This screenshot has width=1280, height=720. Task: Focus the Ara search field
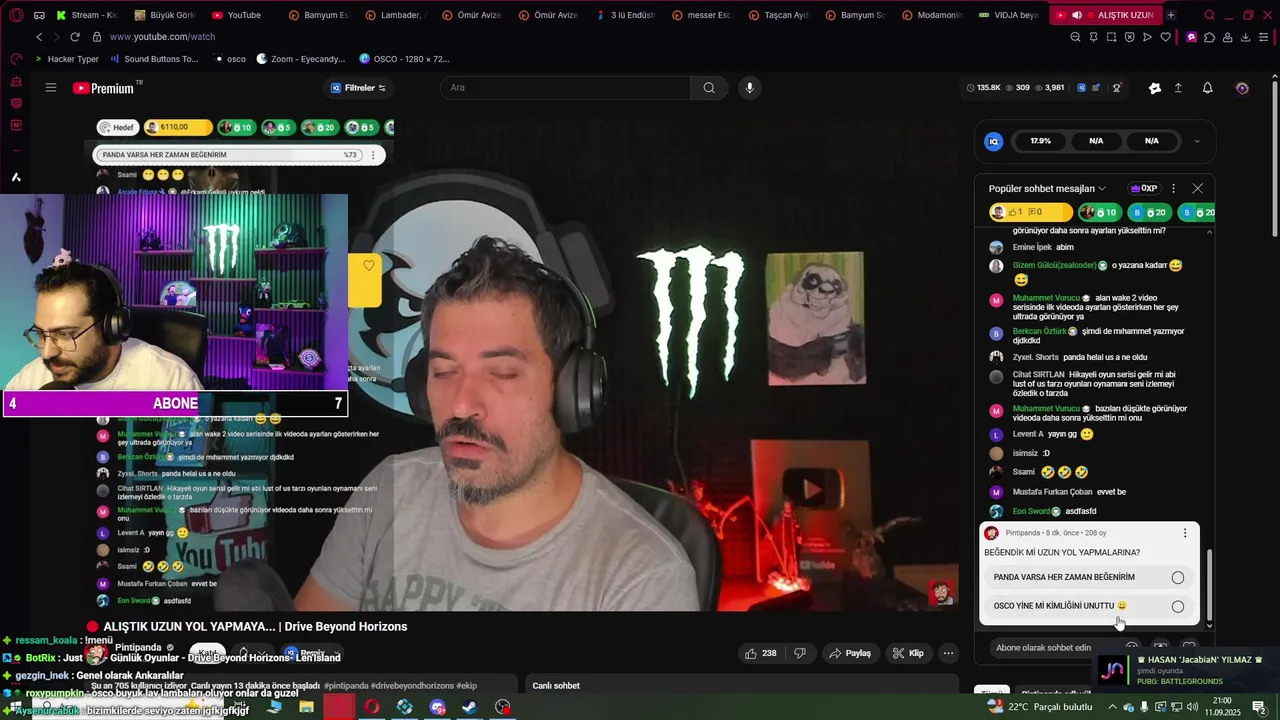click(x=565, y=88)
